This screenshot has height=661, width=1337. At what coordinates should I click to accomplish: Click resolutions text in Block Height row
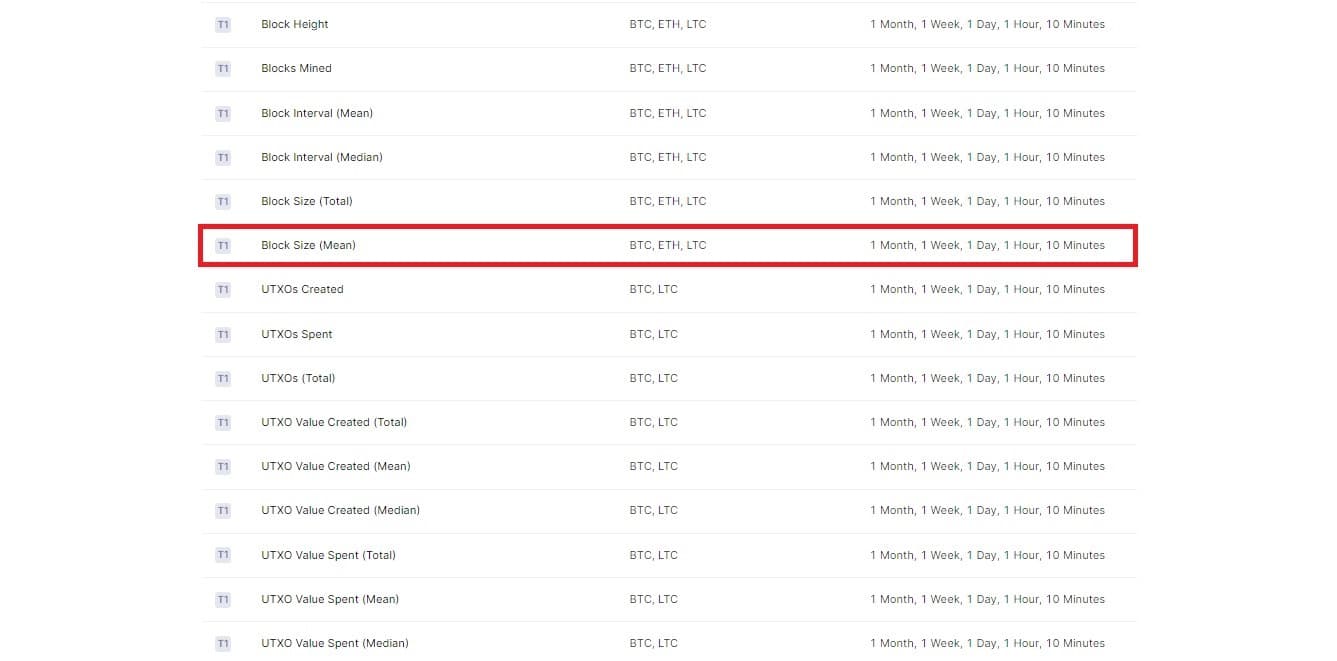point(987,25)
